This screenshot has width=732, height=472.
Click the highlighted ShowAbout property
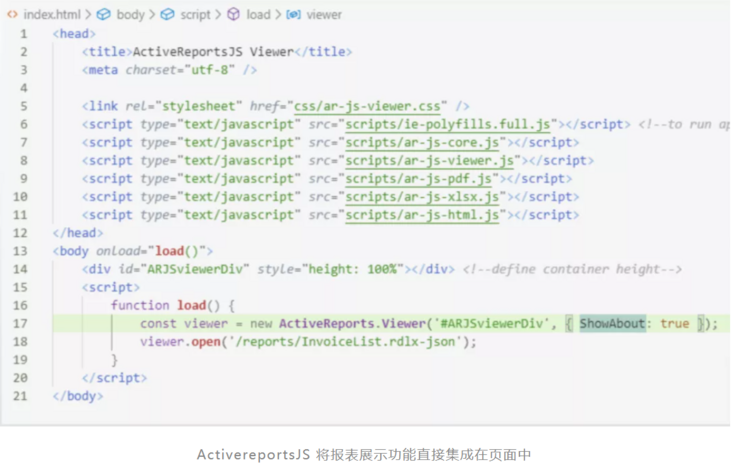[x=612, y=324]
